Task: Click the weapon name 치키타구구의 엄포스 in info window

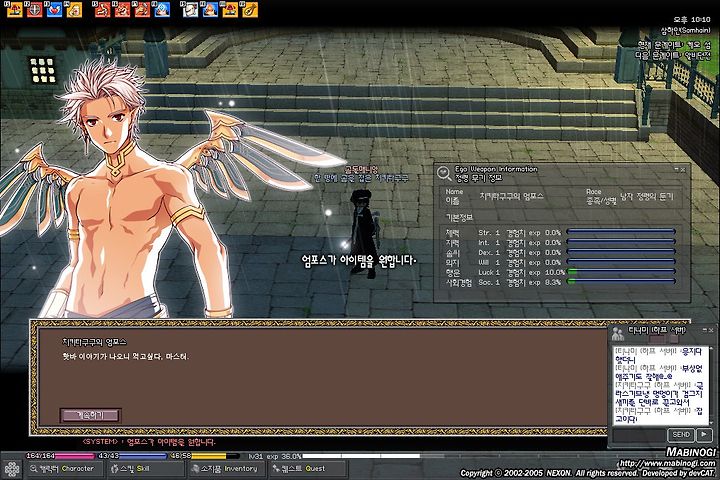Action: tap(511, 196)
